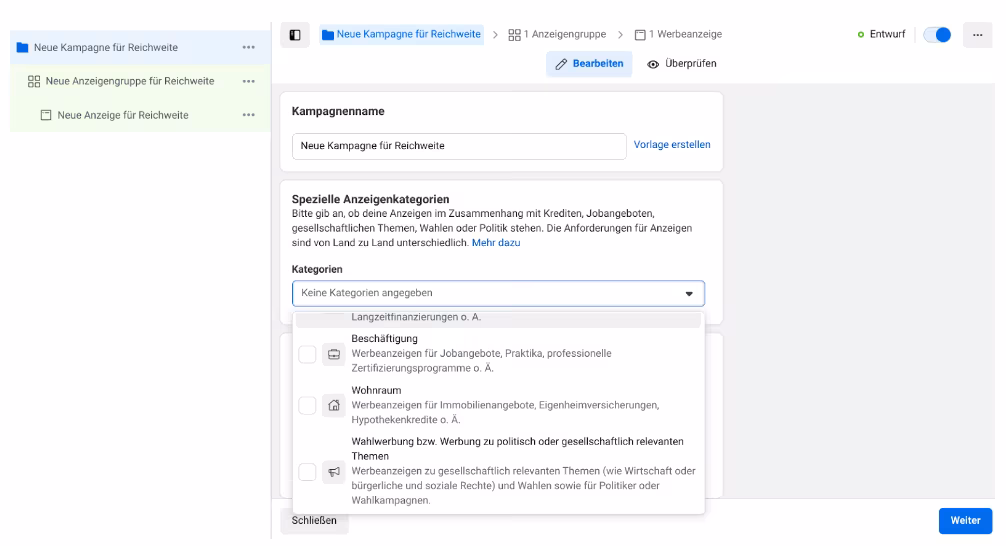
Task: Collapse the Kategorien dropdown arrow
Action: (x=688, y=294)
